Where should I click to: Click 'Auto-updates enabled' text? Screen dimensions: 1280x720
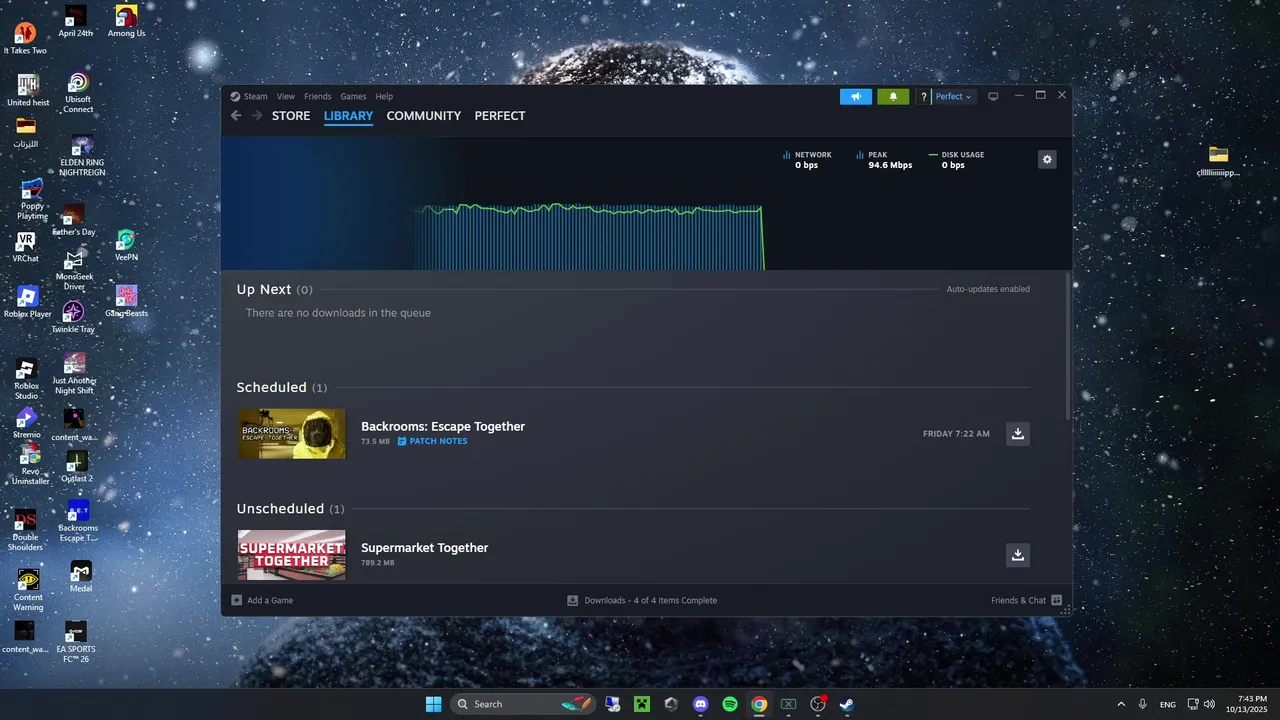(988, 289)
